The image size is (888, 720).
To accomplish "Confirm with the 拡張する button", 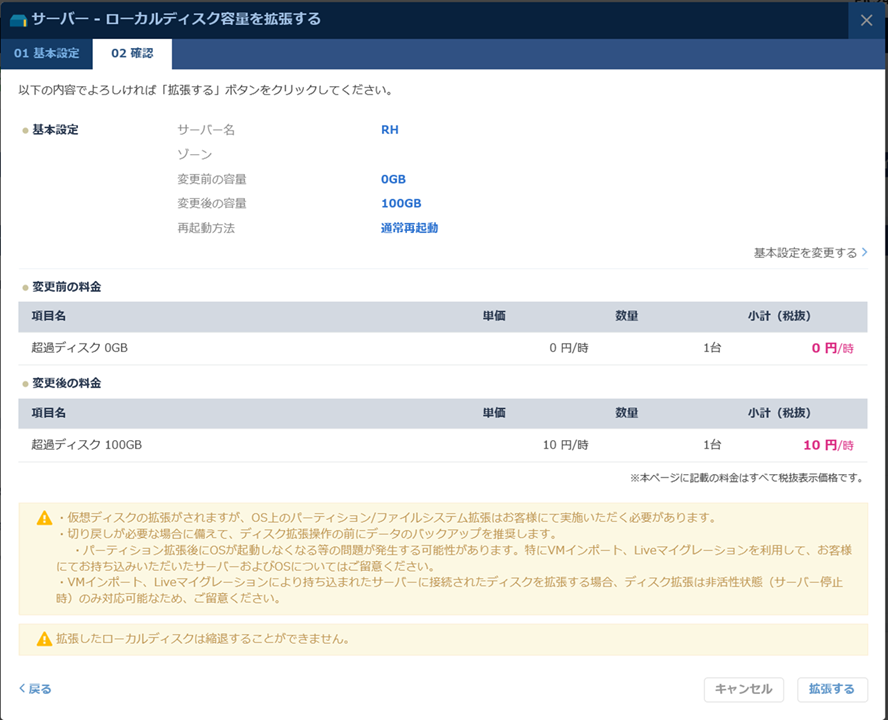I will pos(832,689).
